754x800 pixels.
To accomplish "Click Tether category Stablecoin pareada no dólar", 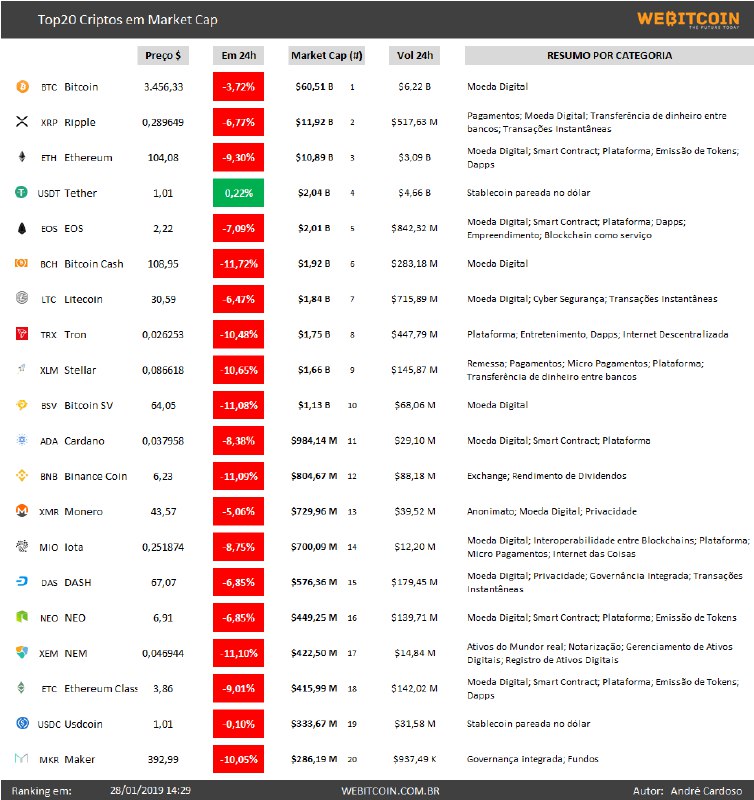I will point(529,193).
